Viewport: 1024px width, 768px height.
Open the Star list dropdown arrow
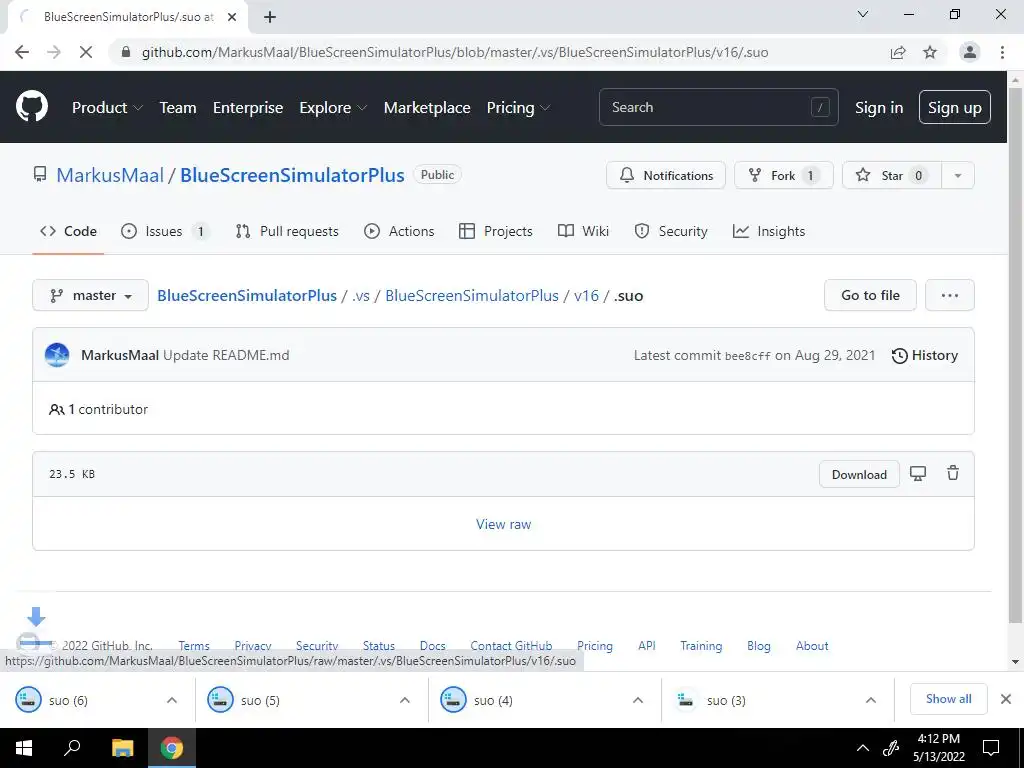[x=957, y=175]
